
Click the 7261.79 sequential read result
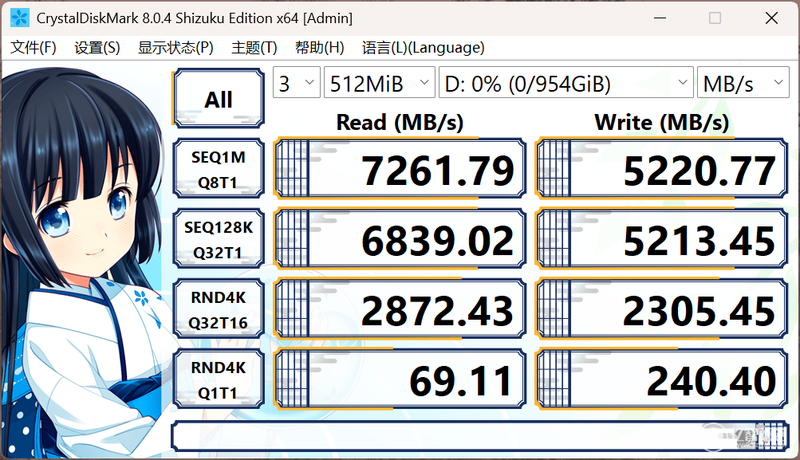click(400, 168)
